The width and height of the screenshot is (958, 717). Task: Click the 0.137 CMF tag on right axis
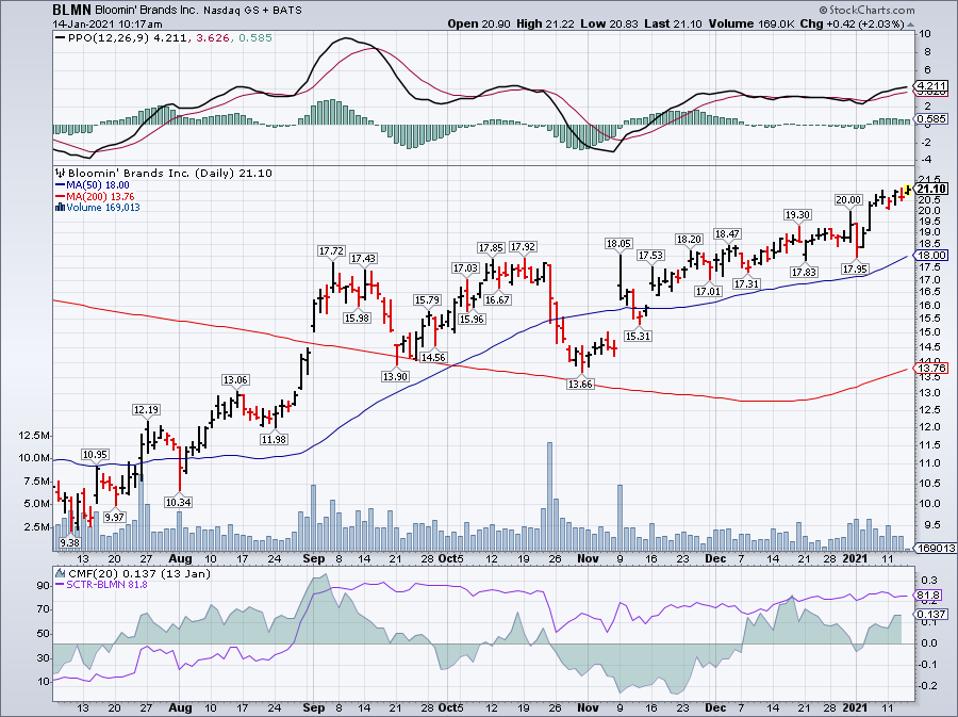(x=932, y=614)
